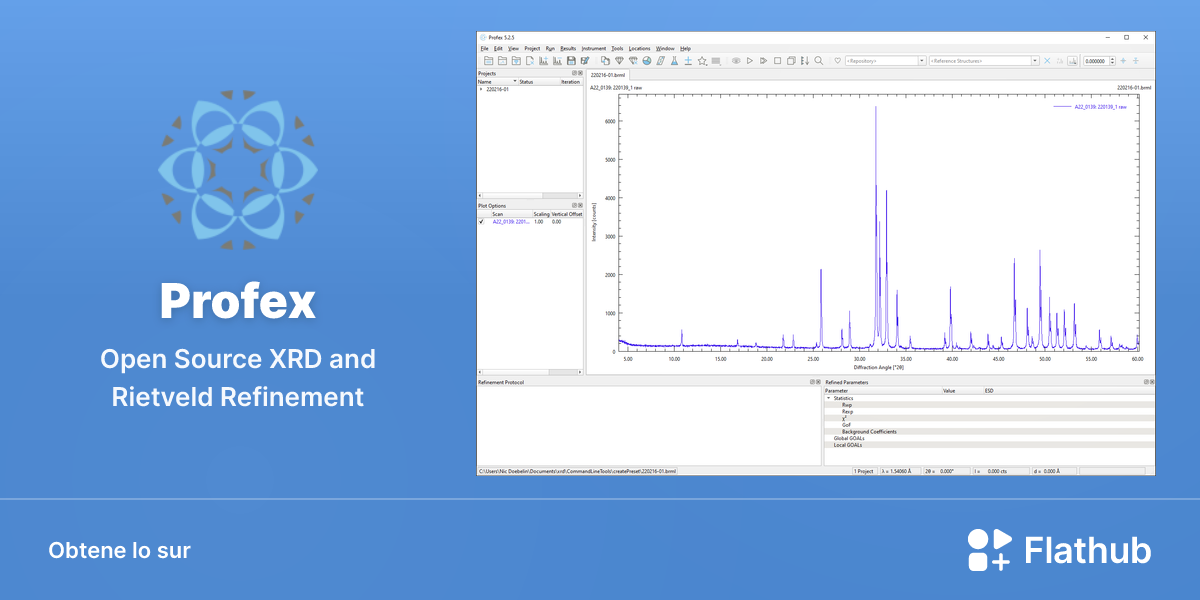Open the Tools menu
This screenshot has height=600, width=1200.
617,48
